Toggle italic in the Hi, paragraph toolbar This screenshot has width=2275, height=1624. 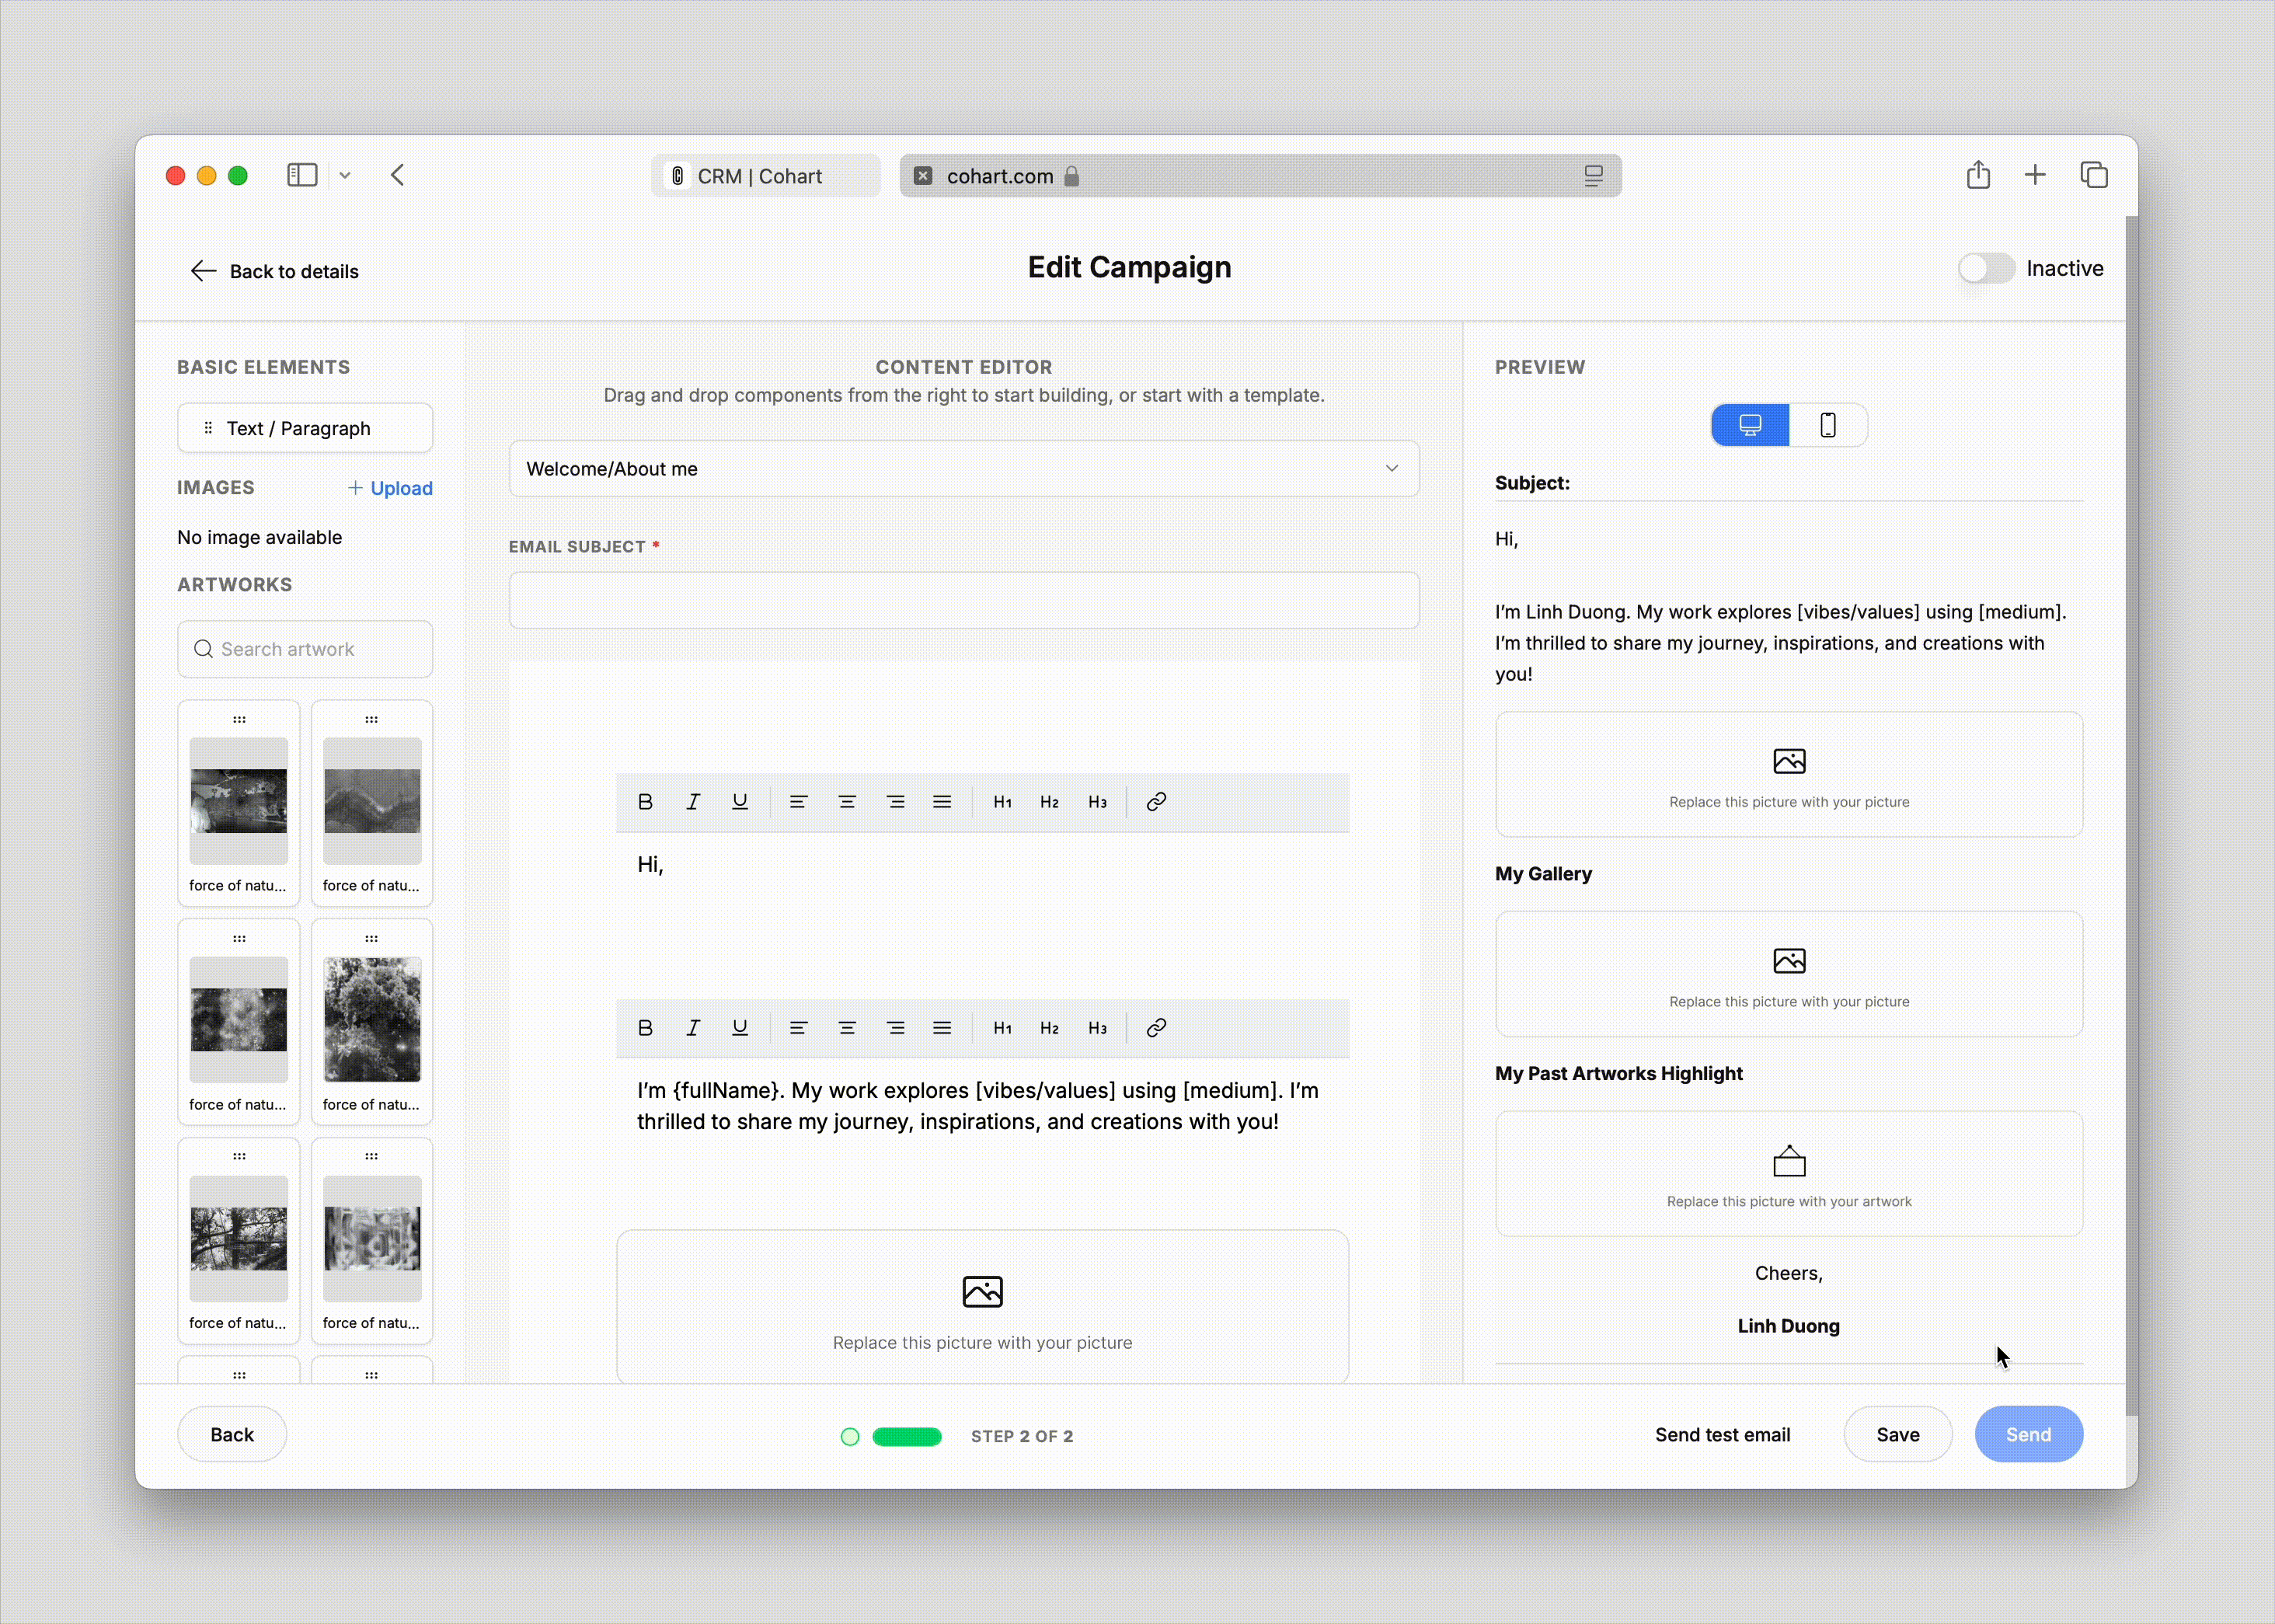[x=693, y=802]
